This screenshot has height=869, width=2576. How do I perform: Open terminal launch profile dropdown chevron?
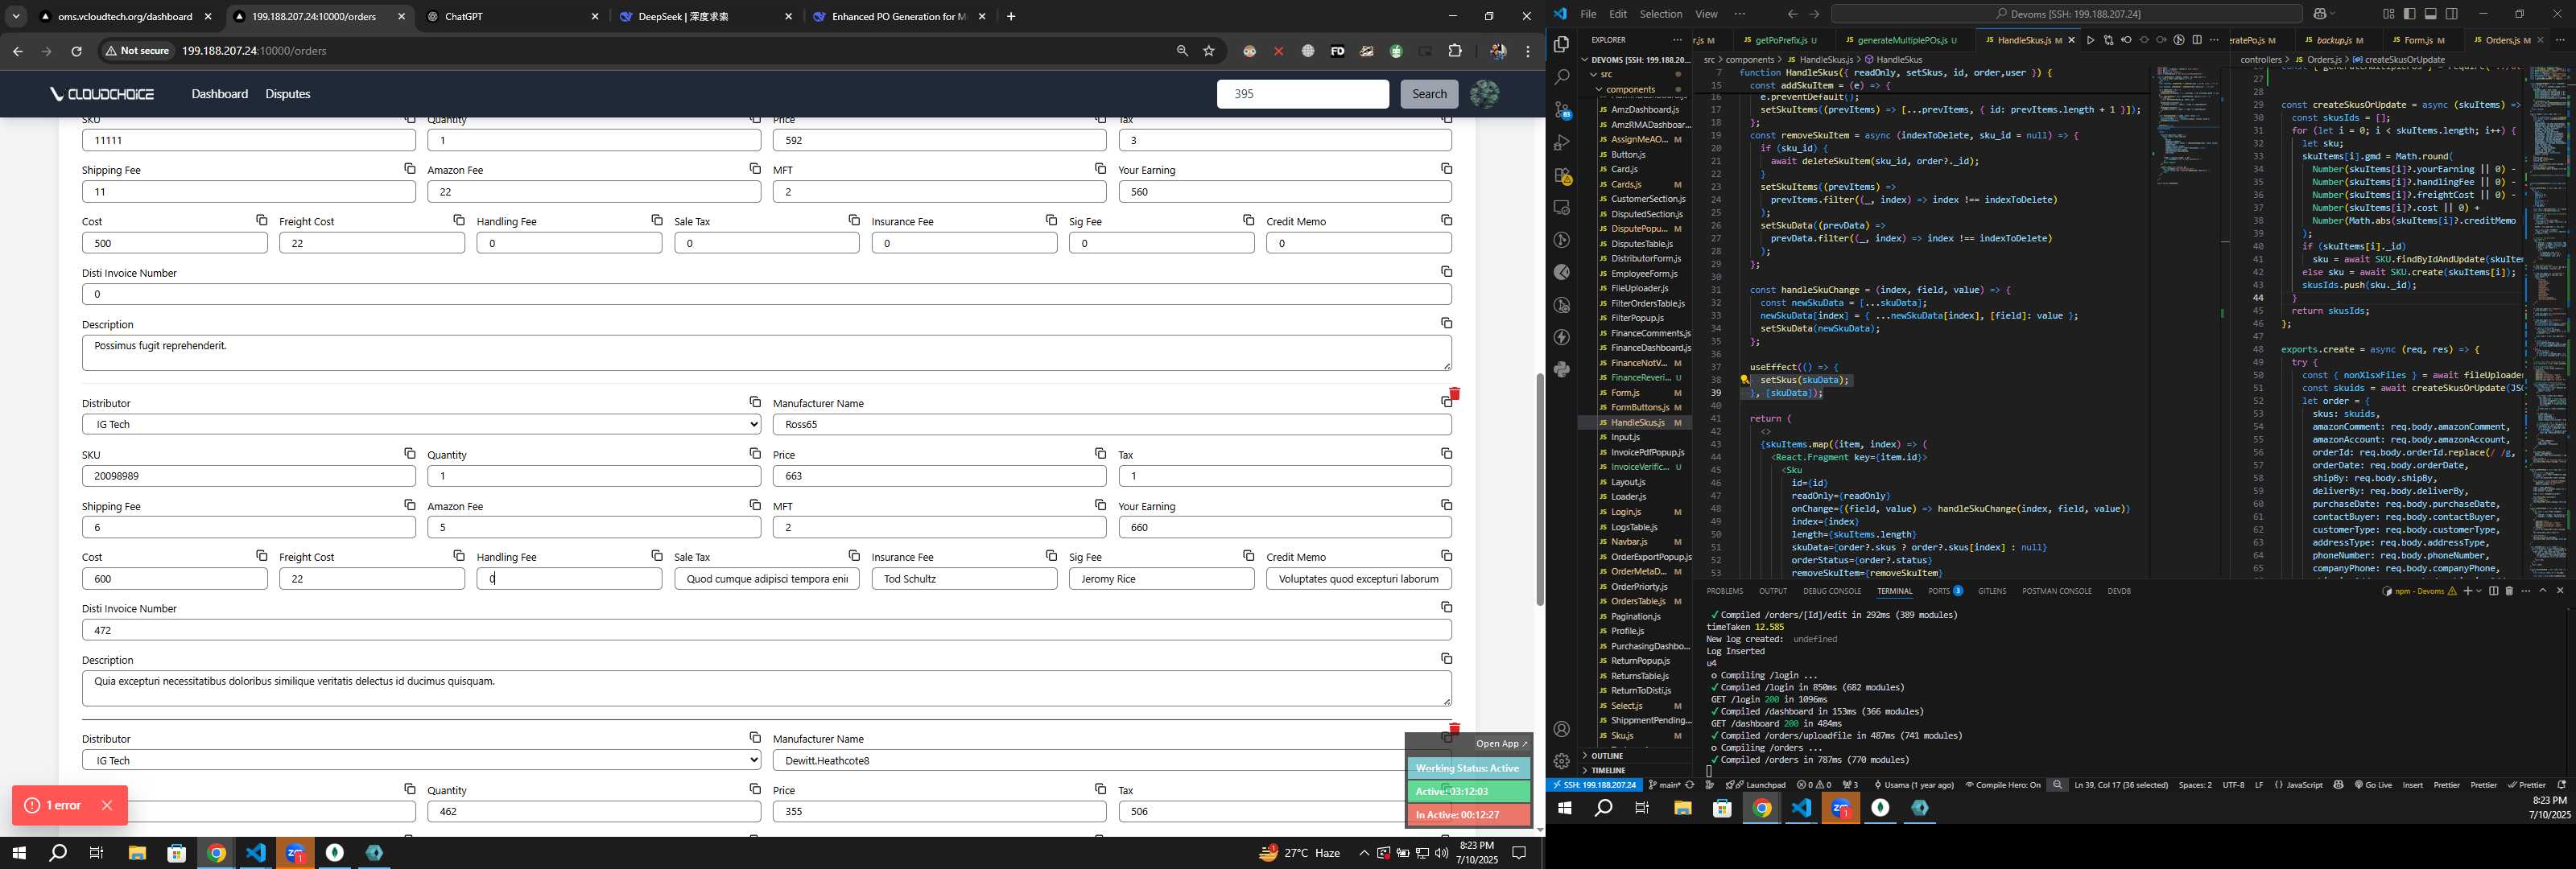coord(2478,591)
